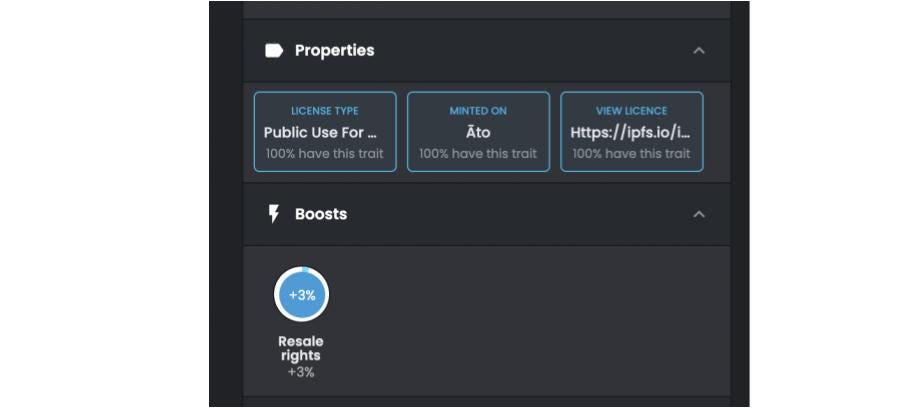Viewport: 910px width, 408px height.
Task: Click the Public Use For ... value
Action: pyautogui.click(x=320, y=132)
